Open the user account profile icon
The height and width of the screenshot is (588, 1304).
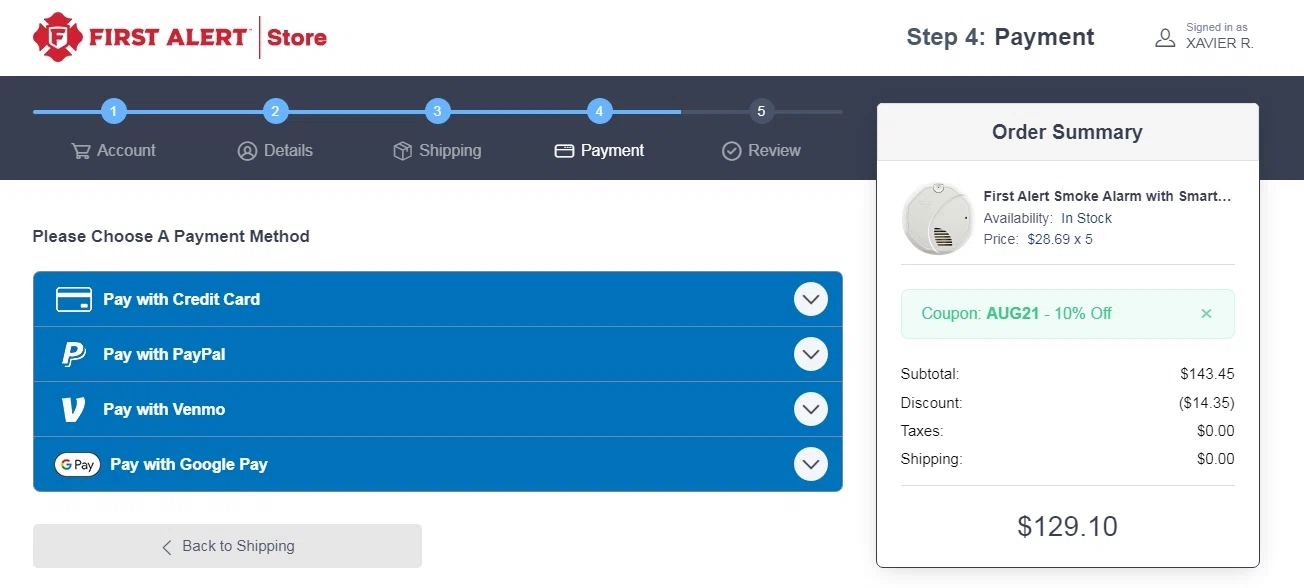coord(1165,38)
